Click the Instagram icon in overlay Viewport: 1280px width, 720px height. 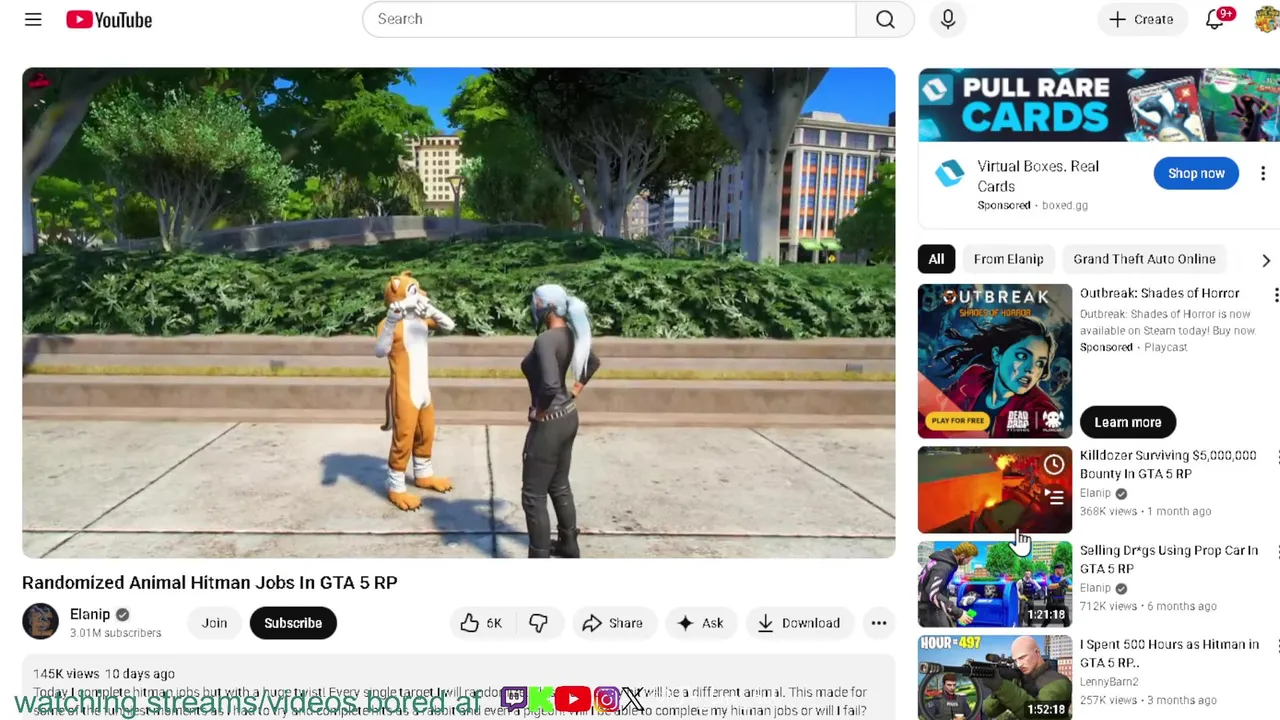click(x=607, y=699)
